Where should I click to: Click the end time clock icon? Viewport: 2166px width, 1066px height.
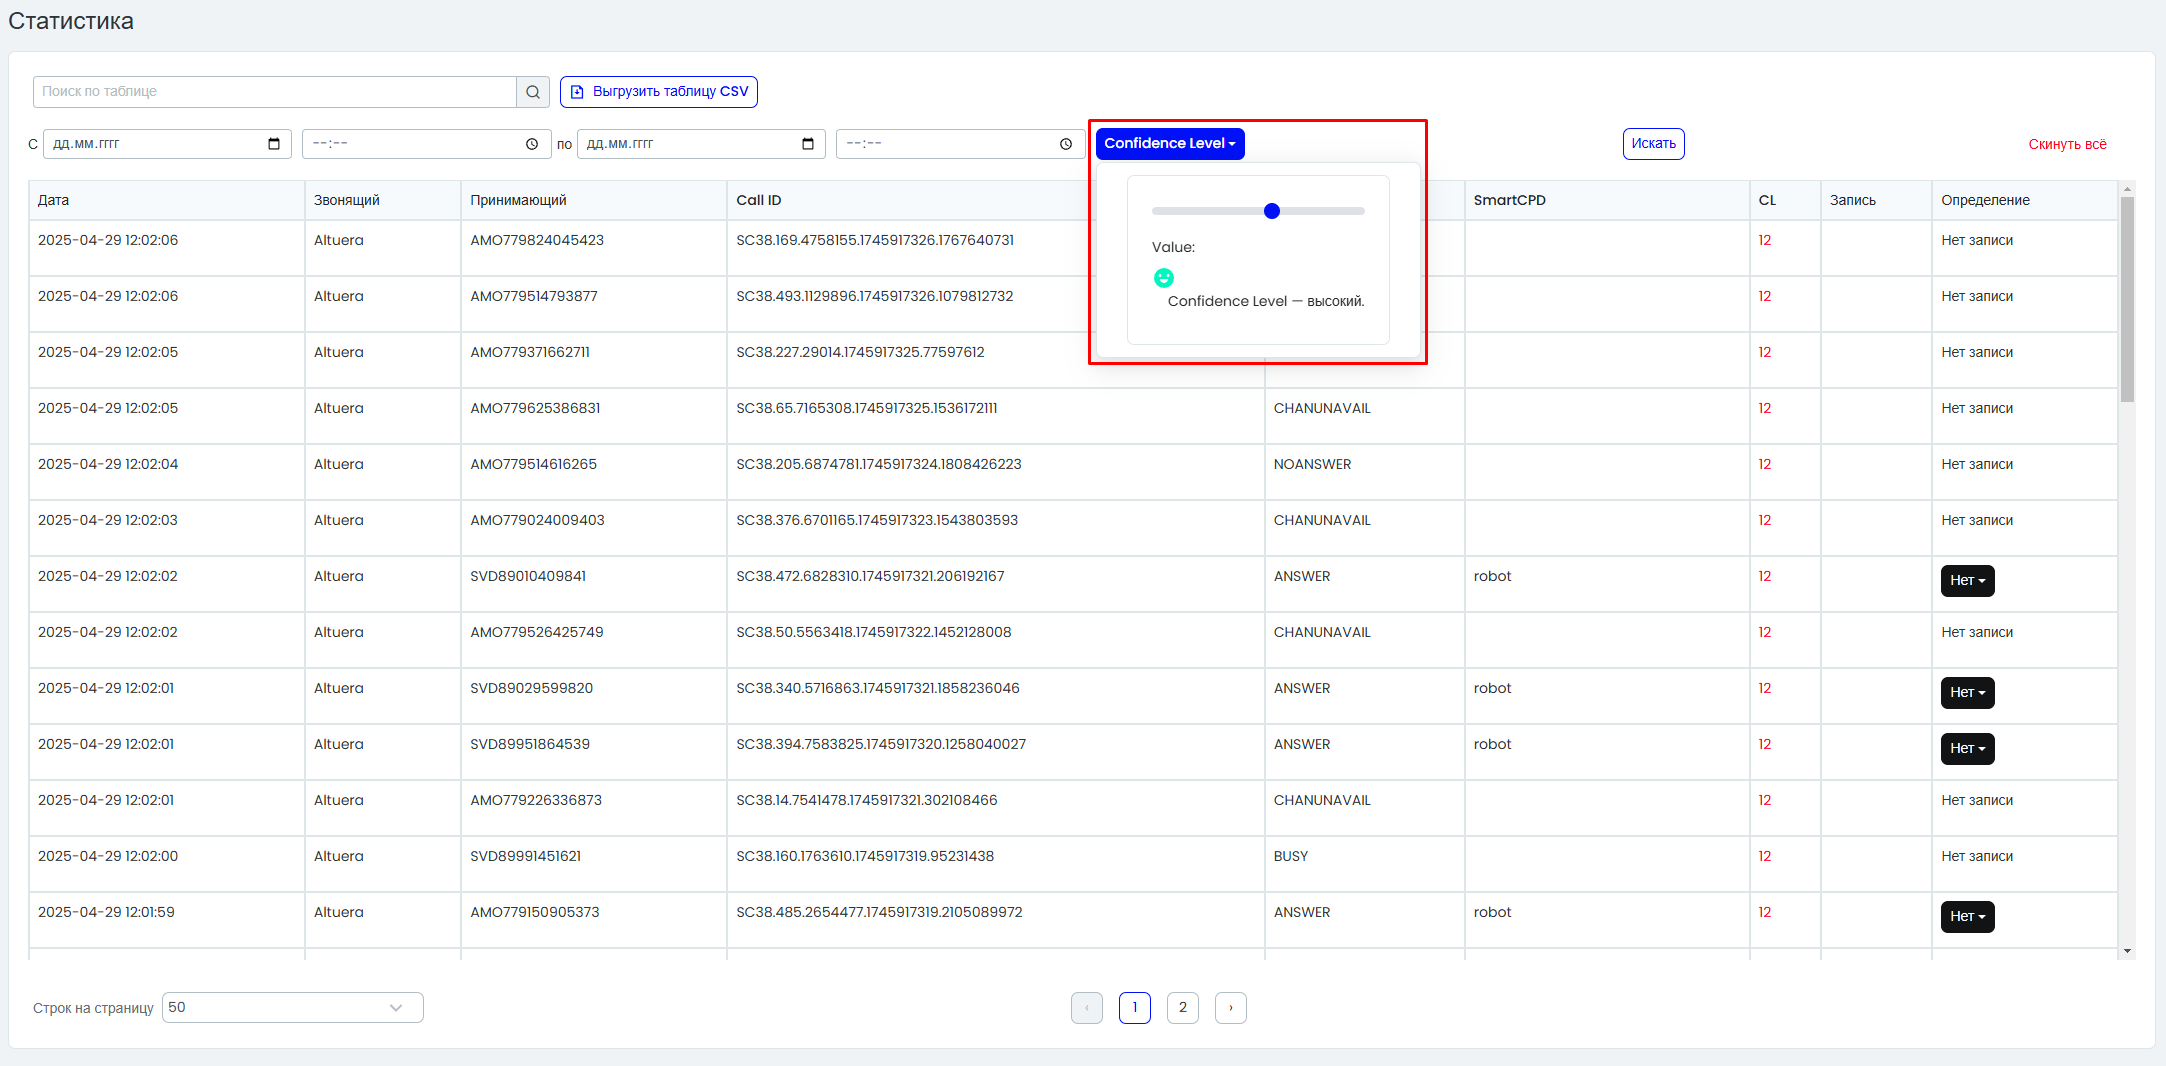point(1066,144)
